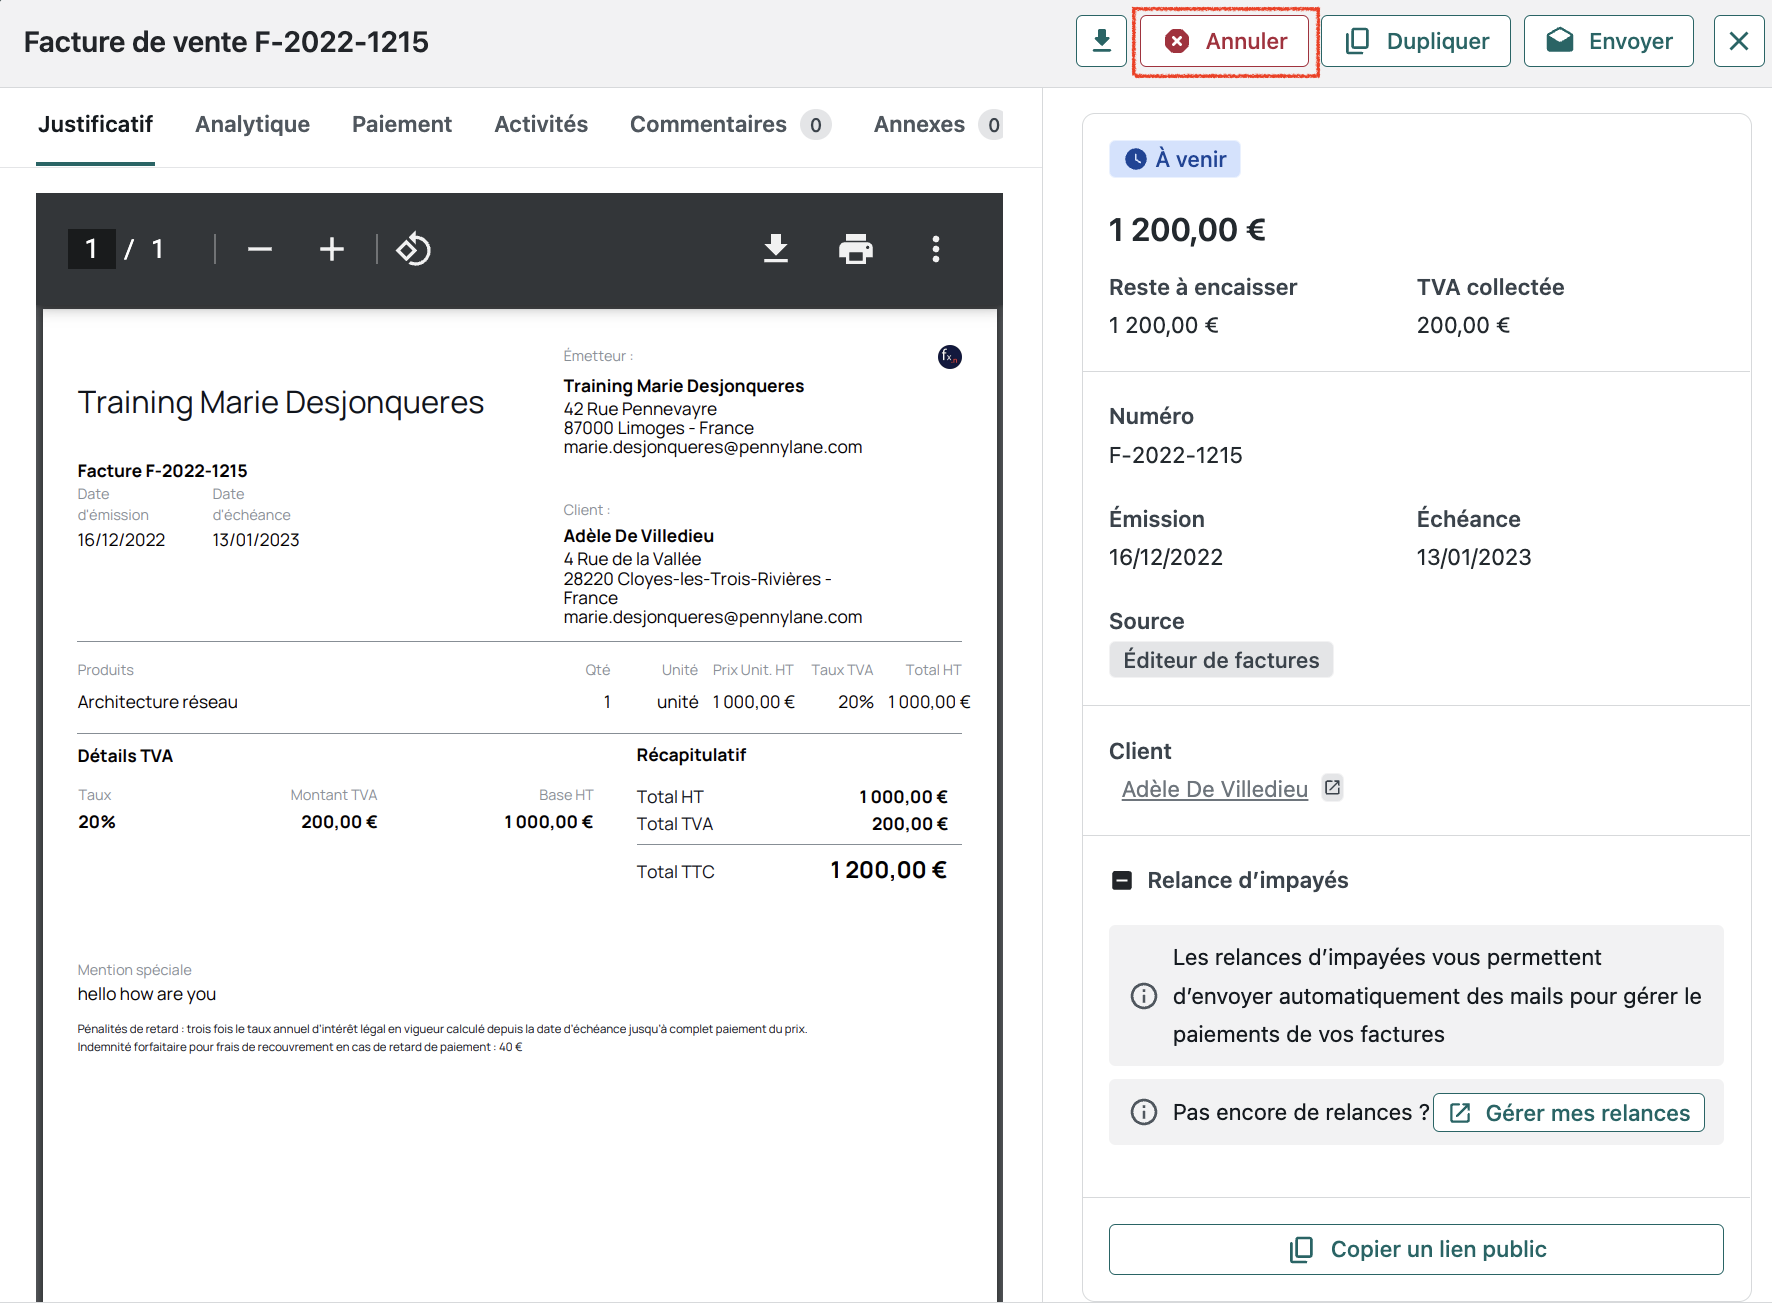This screenshot has height=1304, width=1772.
Task: Click the 'hello how are you' mention text
Action: 147,994
